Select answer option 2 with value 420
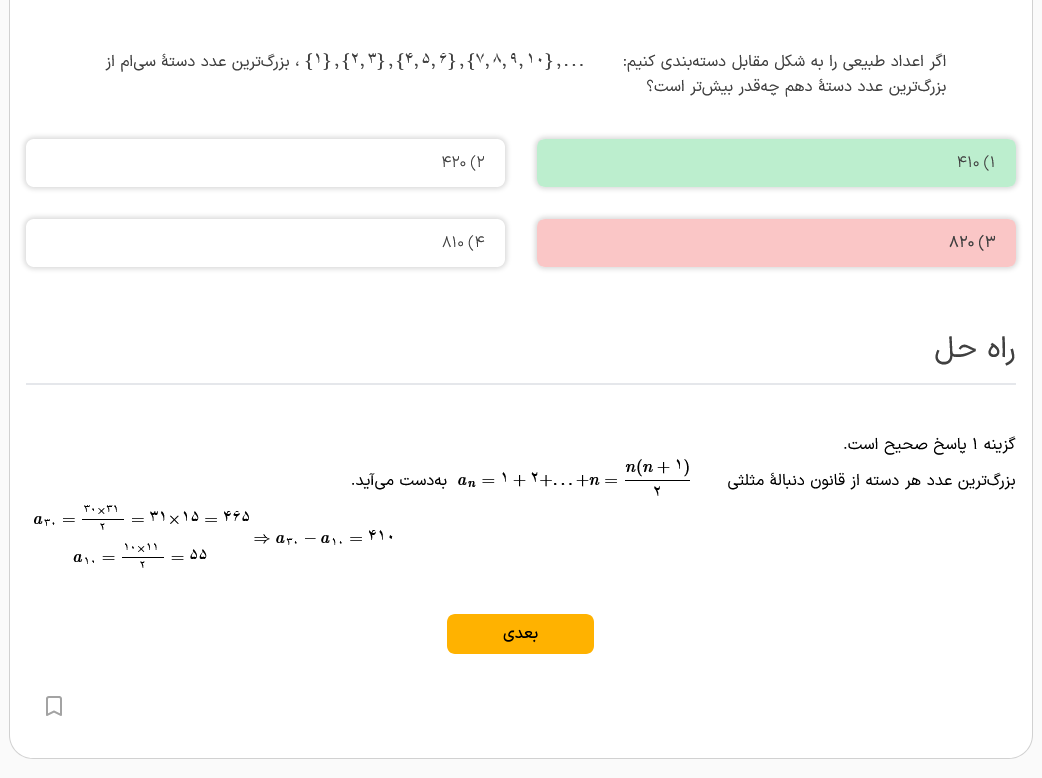This screenshot has width=1042, height=778. tap(265, 163)
